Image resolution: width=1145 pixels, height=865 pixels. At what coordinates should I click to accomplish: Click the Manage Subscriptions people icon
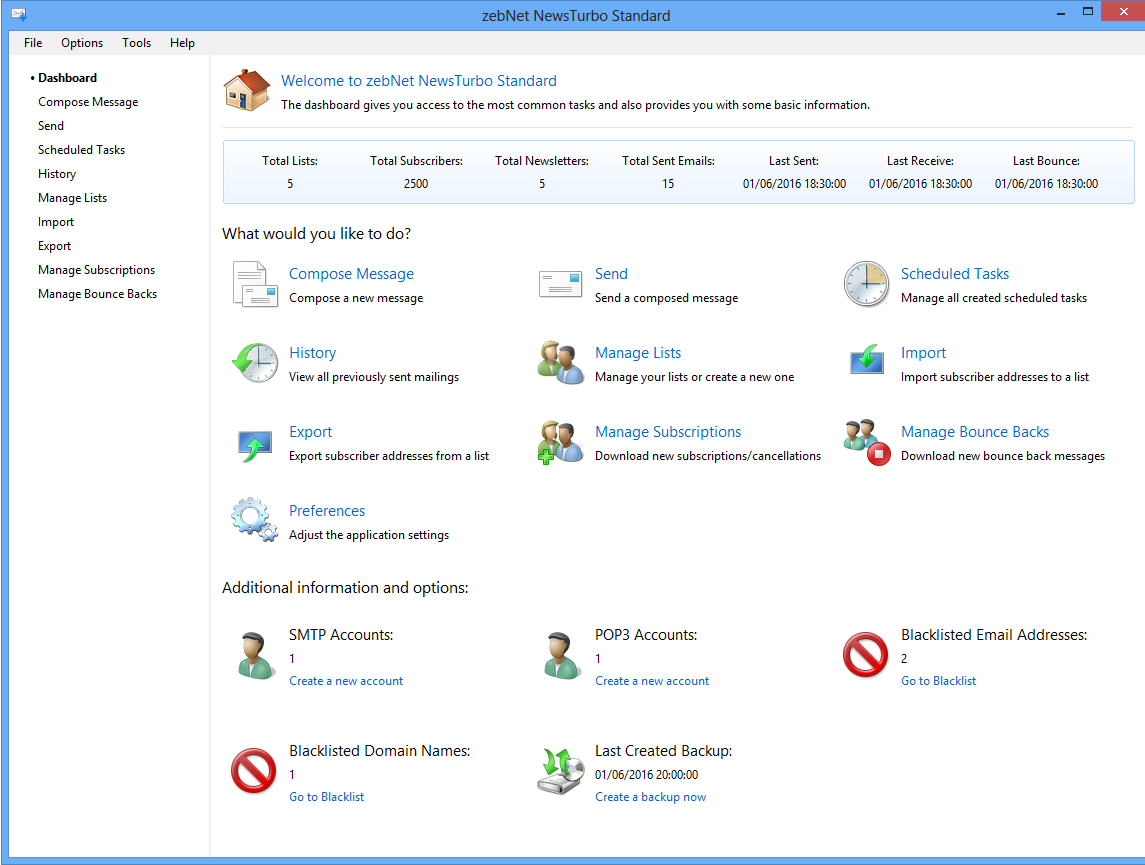560,442
